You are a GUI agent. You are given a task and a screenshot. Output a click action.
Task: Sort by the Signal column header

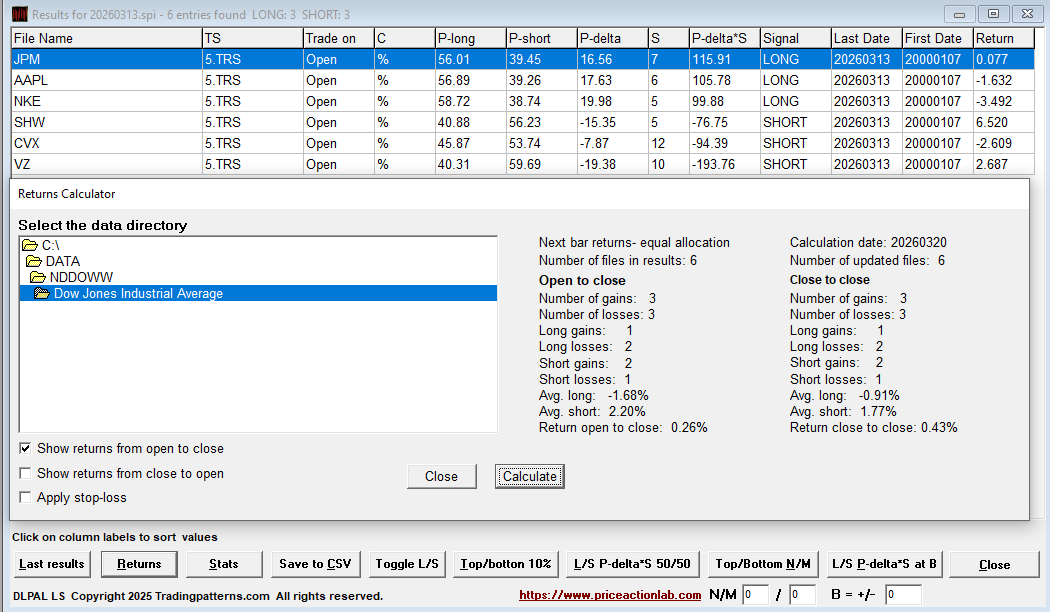(x=796, y=38)
